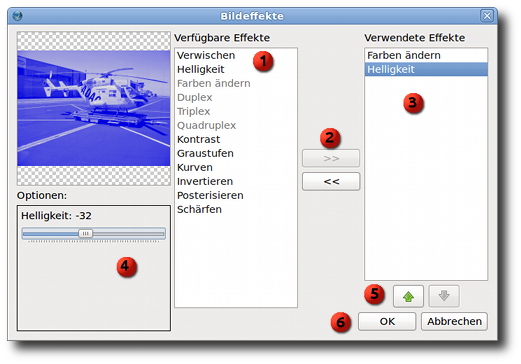Select highlighted Helligkeit in Verwendete Effekte
Viewport: 521px width, 364px height.
[x=426, y=69]
